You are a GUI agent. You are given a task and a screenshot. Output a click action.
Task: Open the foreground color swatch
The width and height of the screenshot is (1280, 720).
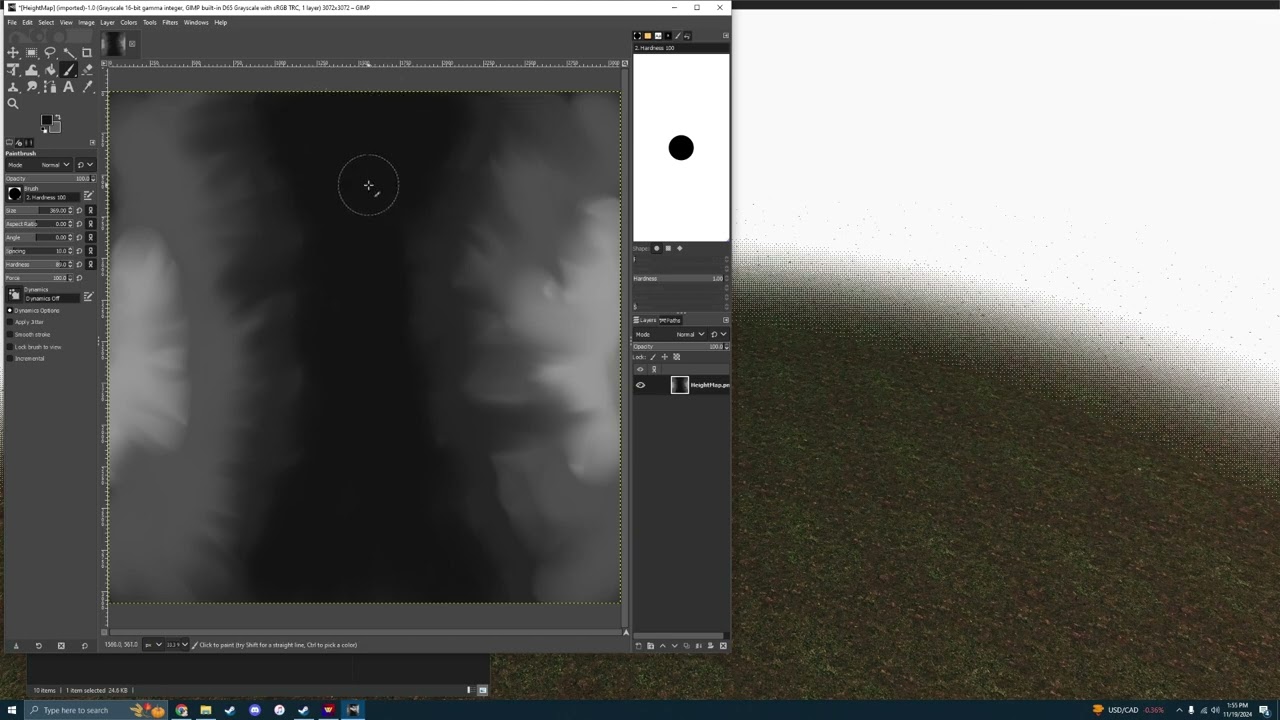point(46,120)
